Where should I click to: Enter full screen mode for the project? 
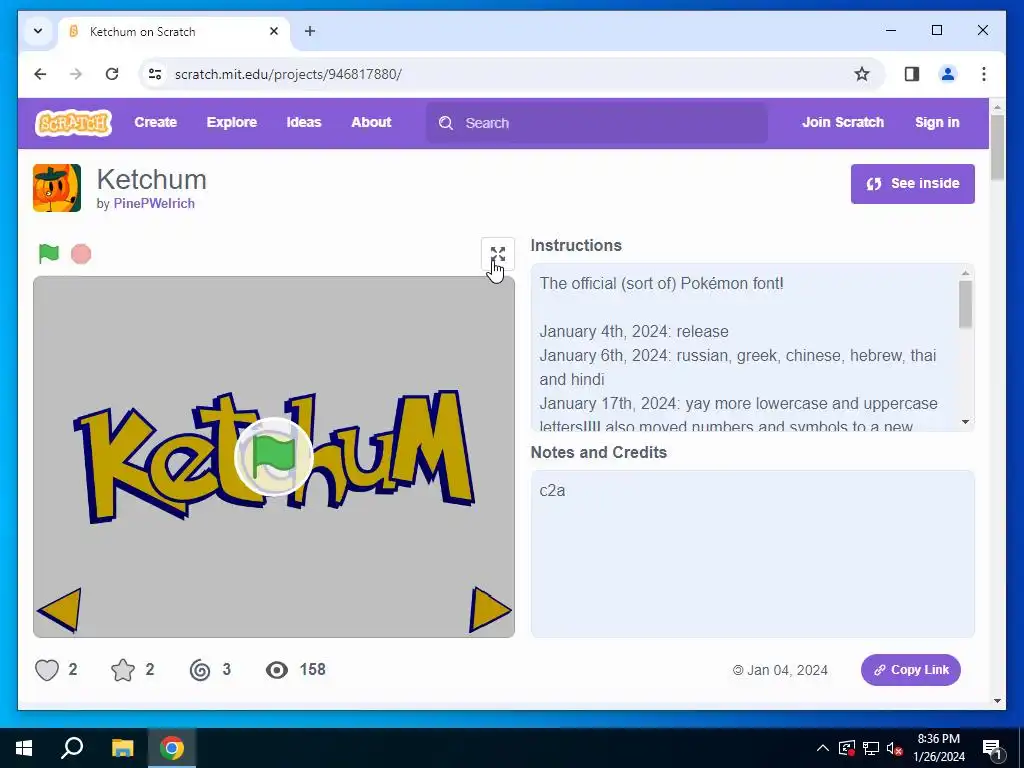click(x=498, y=254)
